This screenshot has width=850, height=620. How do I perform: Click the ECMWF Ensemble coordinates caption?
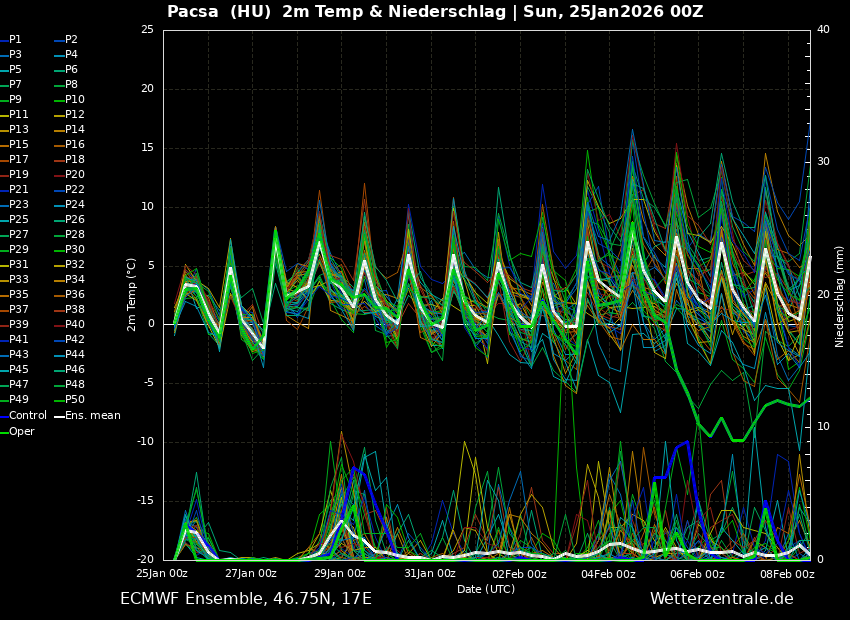[246, 599]
